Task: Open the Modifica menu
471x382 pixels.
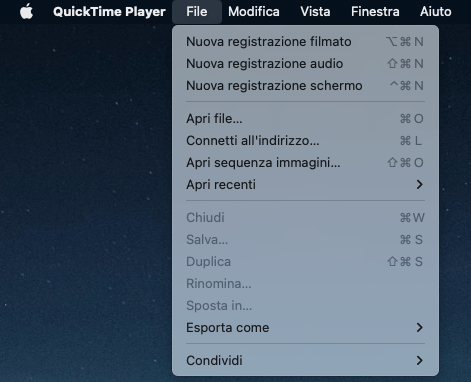Action: (254, 12)
